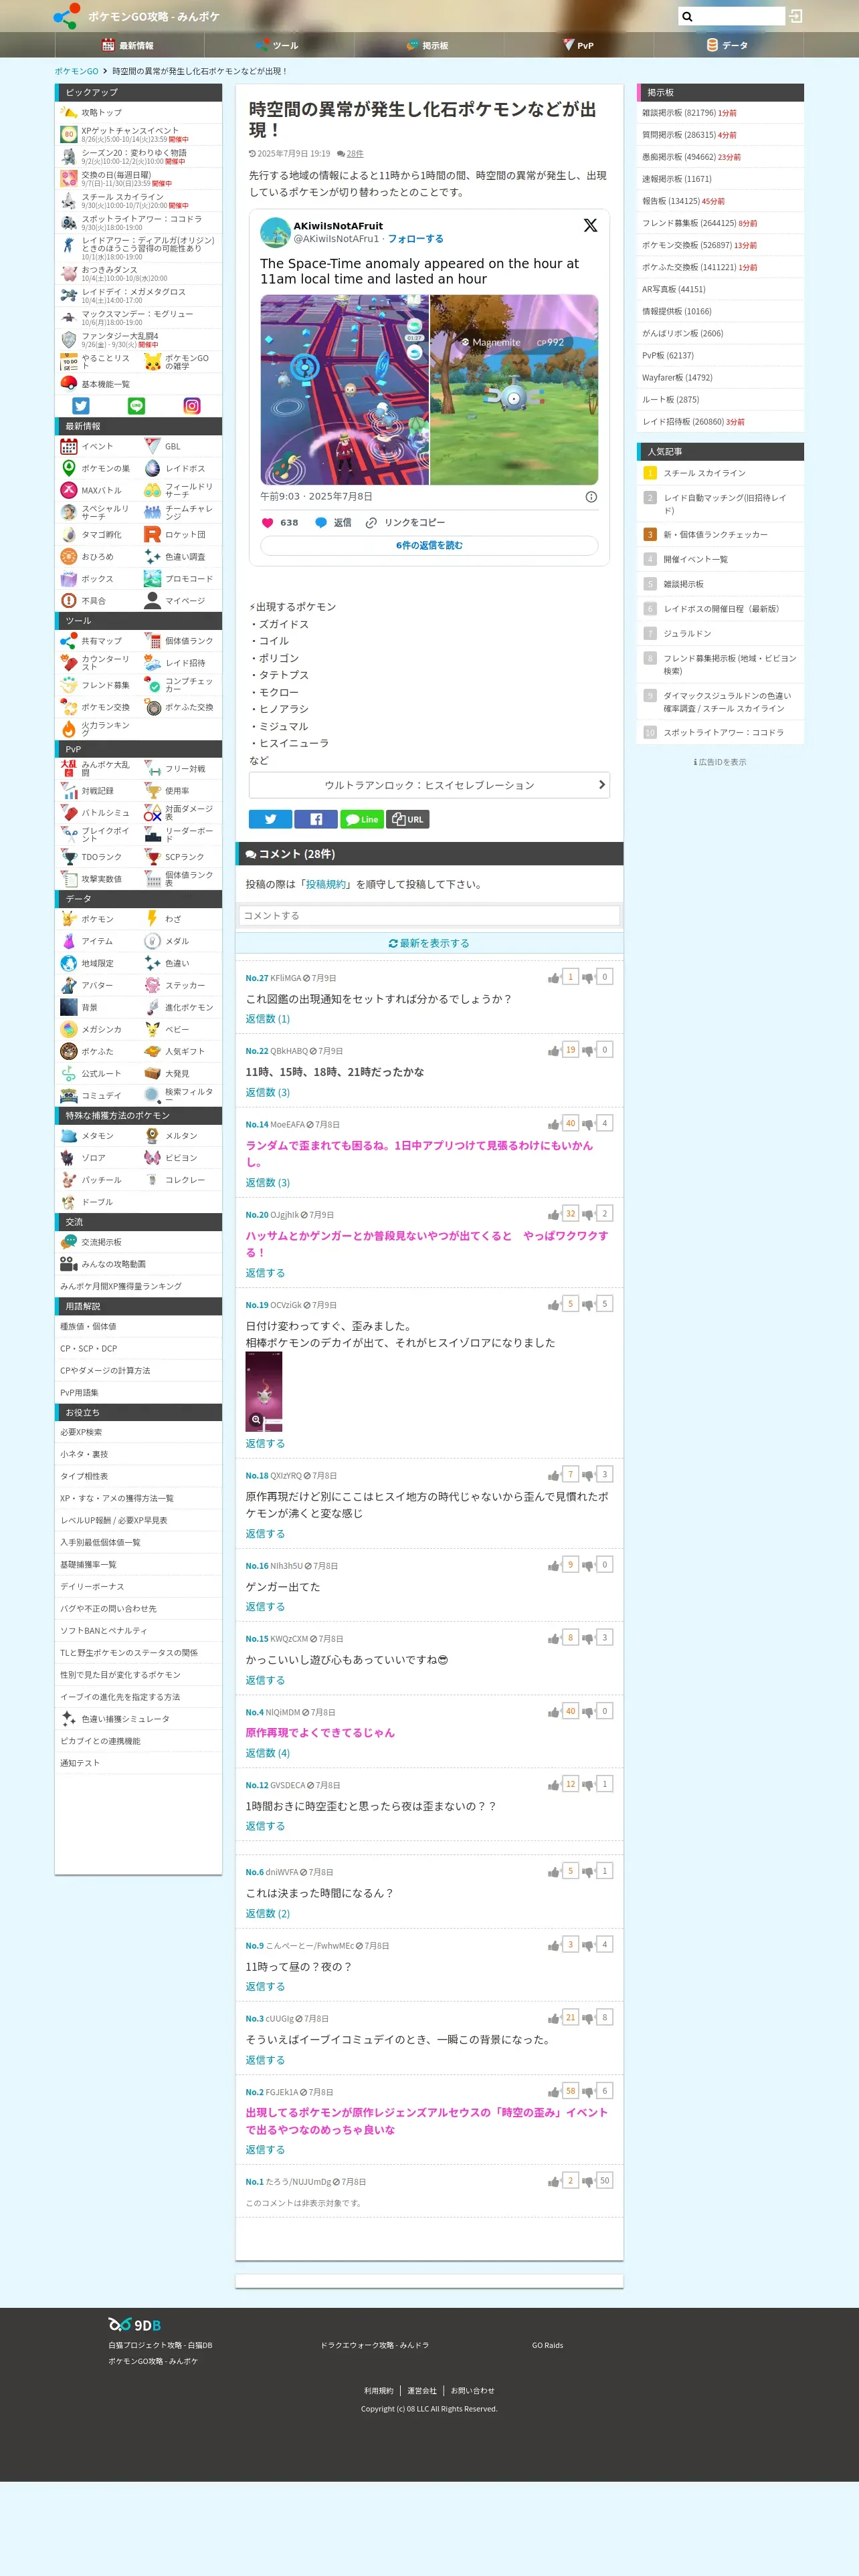The width and height of the screenshot is (859, 2576).
Task: Open レイドボス in sidebar
Action: tap(180, 469)
